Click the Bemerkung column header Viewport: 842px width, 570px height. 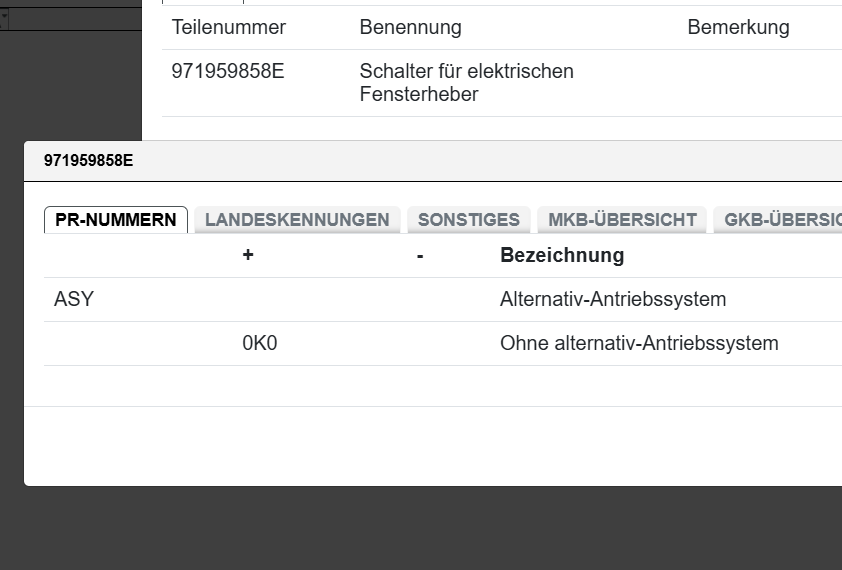coord(738,28)
